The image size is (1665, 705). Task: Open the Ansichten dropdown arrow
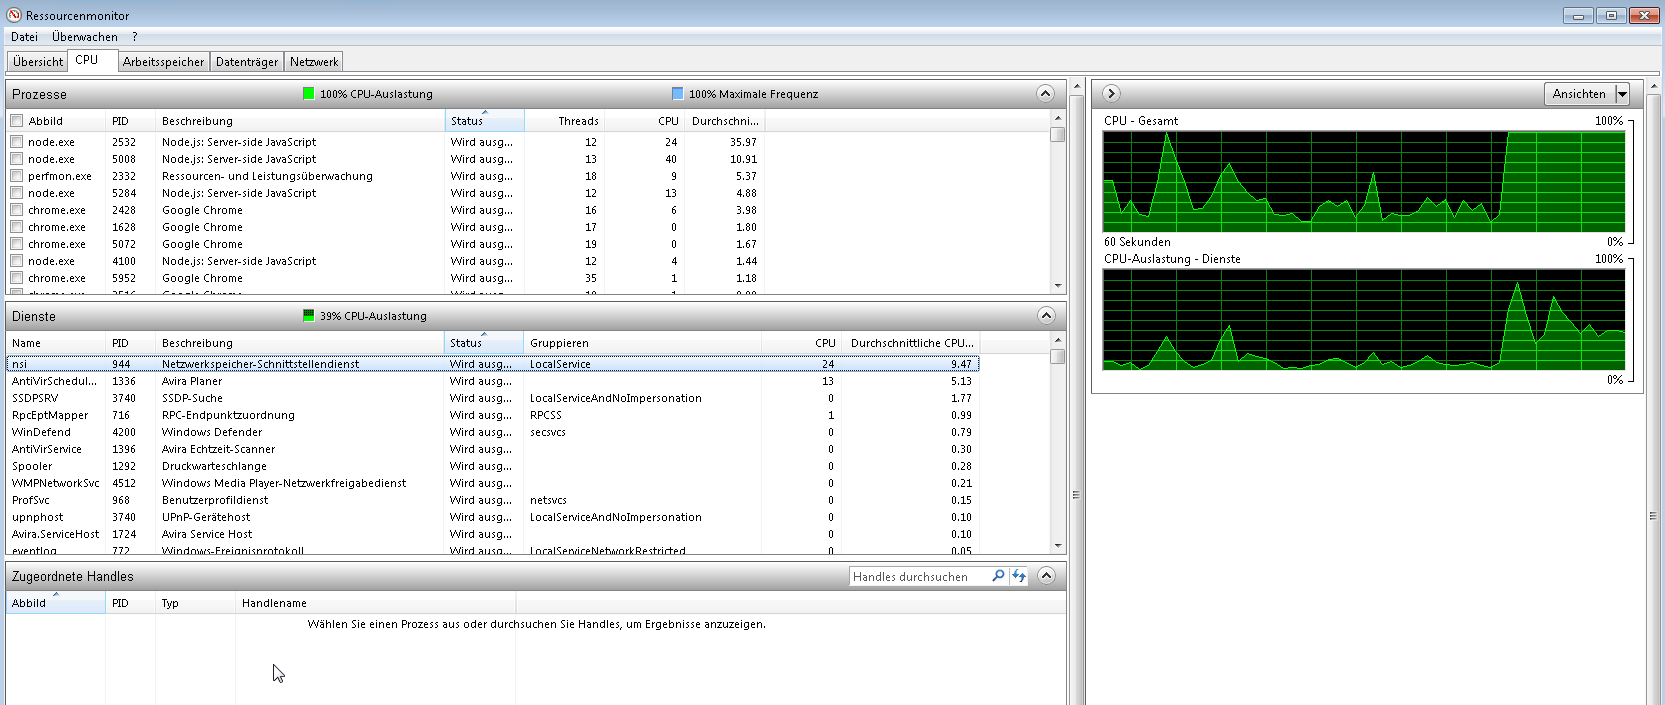(x=1622, y=94)
